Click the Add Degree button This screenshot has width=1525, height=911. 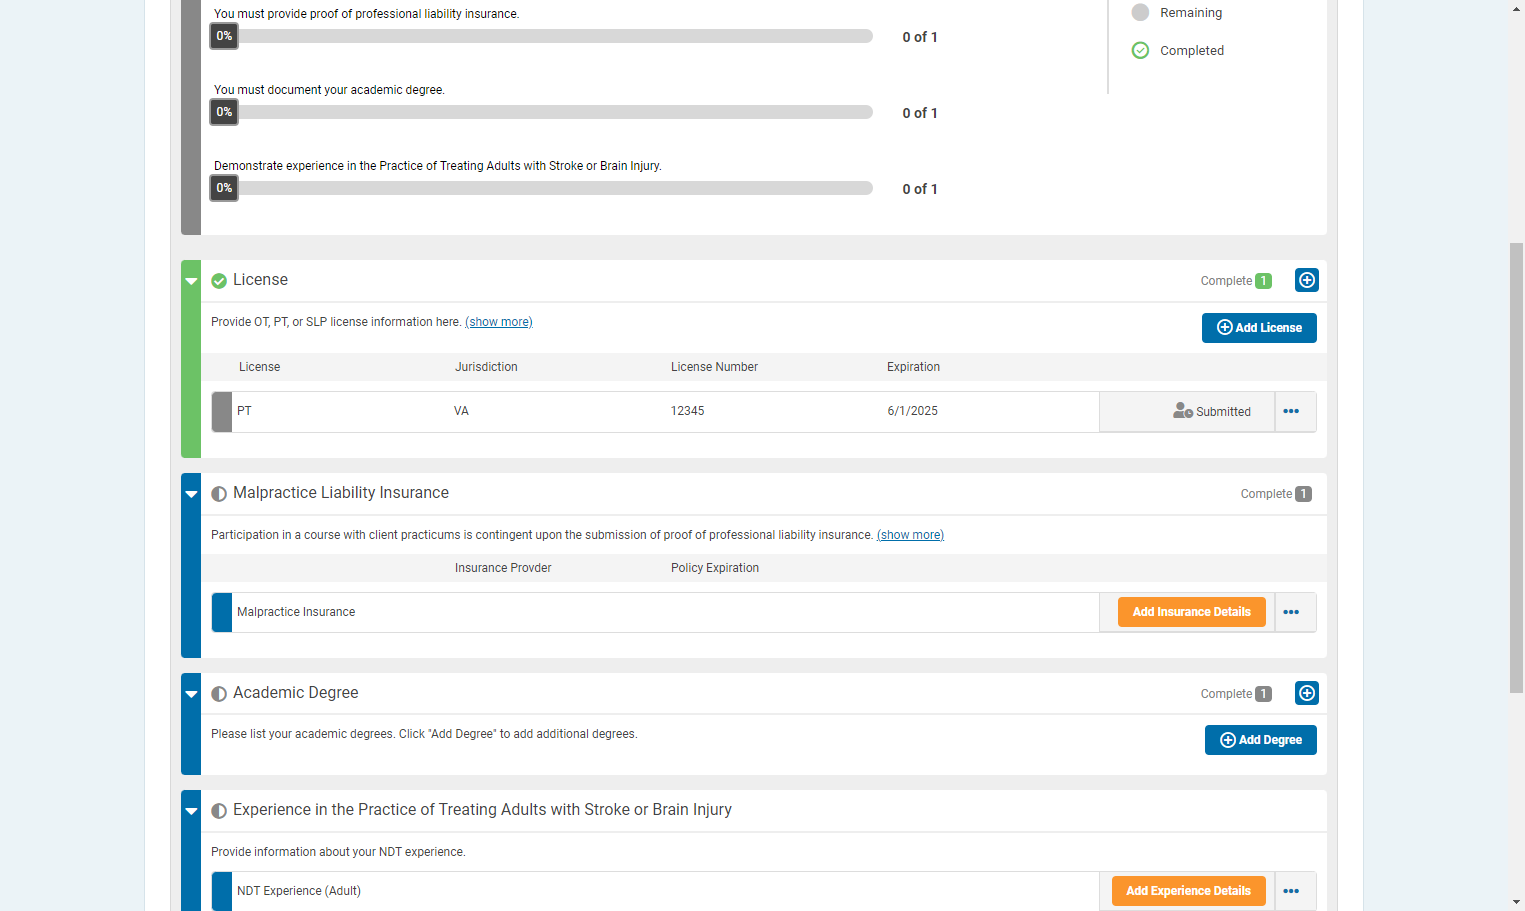tap(1260, 740)
